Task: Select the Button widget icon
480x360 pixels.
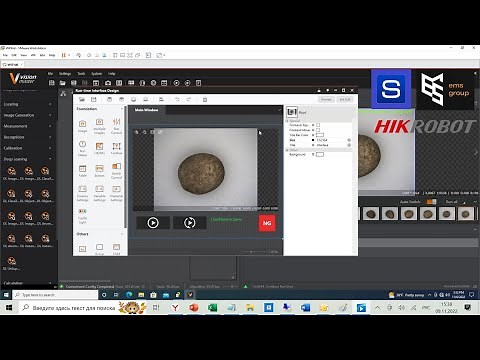Action: tap(99, 170)
